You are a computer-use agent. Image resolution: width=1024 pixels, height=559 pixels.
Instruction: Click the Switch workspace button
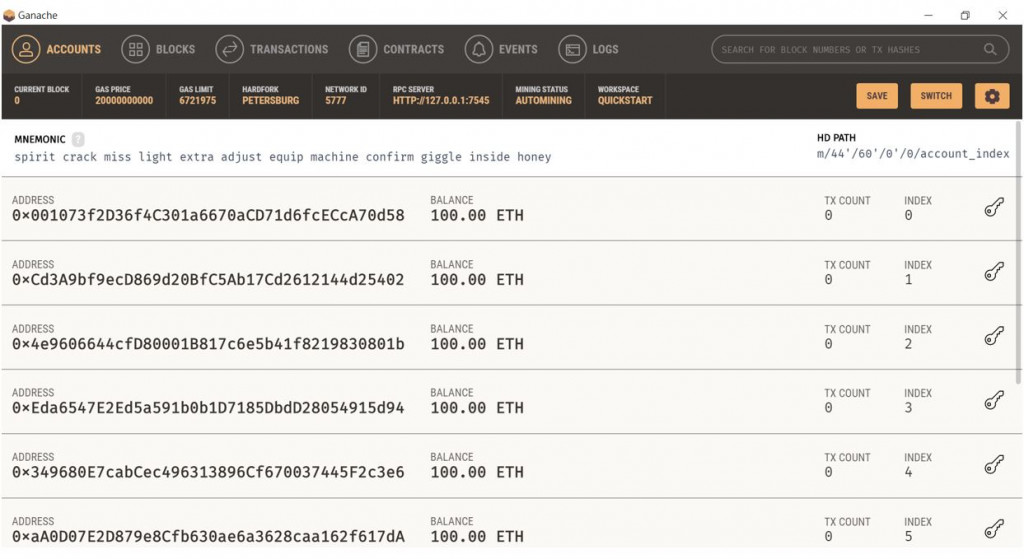pos(936,96)
